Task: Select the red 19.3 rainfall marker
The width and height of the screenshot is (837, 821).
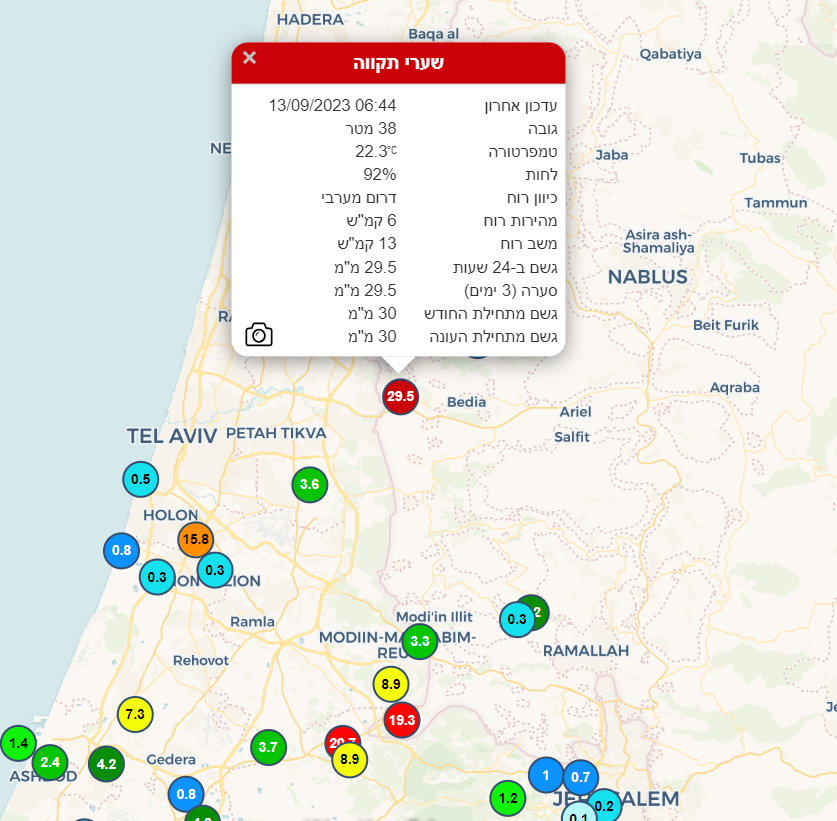Action: pos(401,719)
